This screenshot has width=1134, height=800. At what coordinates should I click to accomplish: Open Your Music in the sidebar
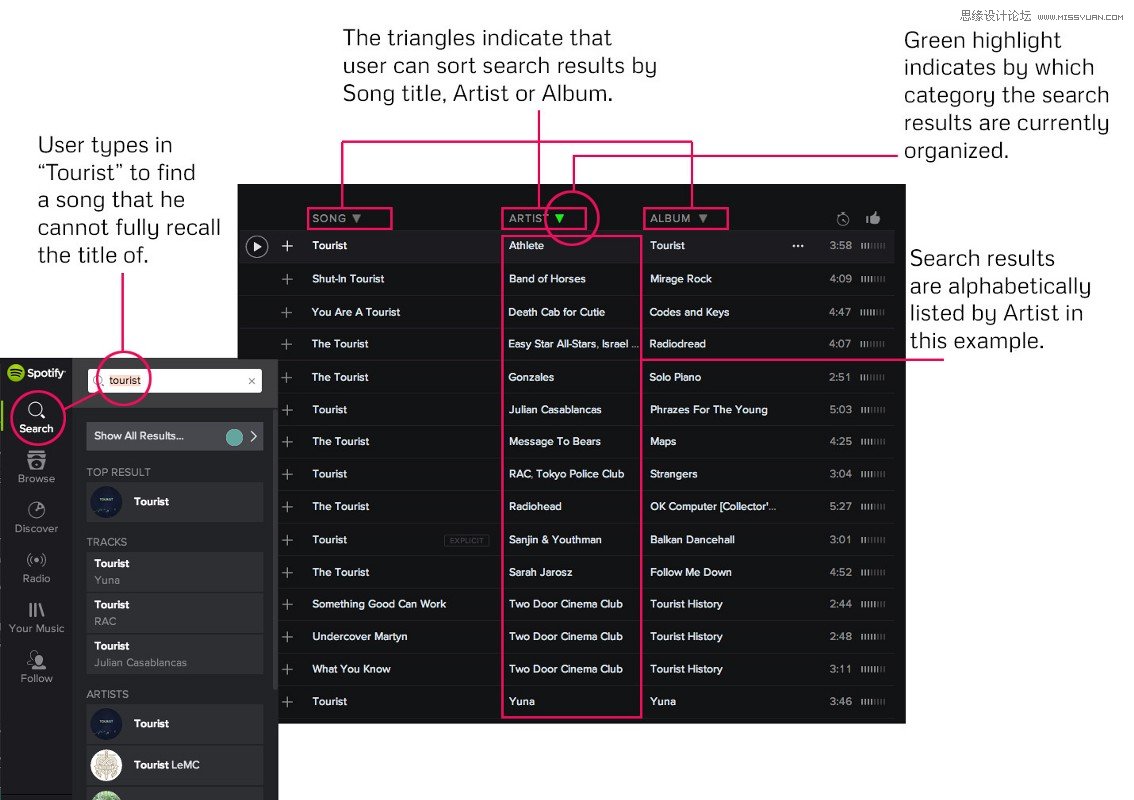point(36,618)
